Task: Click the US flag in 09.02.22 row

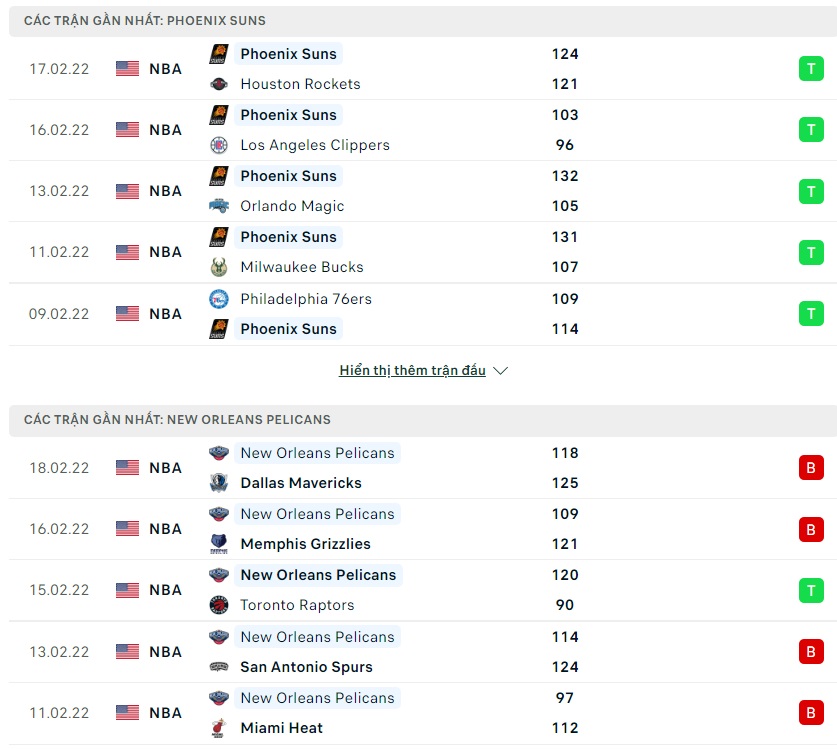Action: [x=127, y=314]
